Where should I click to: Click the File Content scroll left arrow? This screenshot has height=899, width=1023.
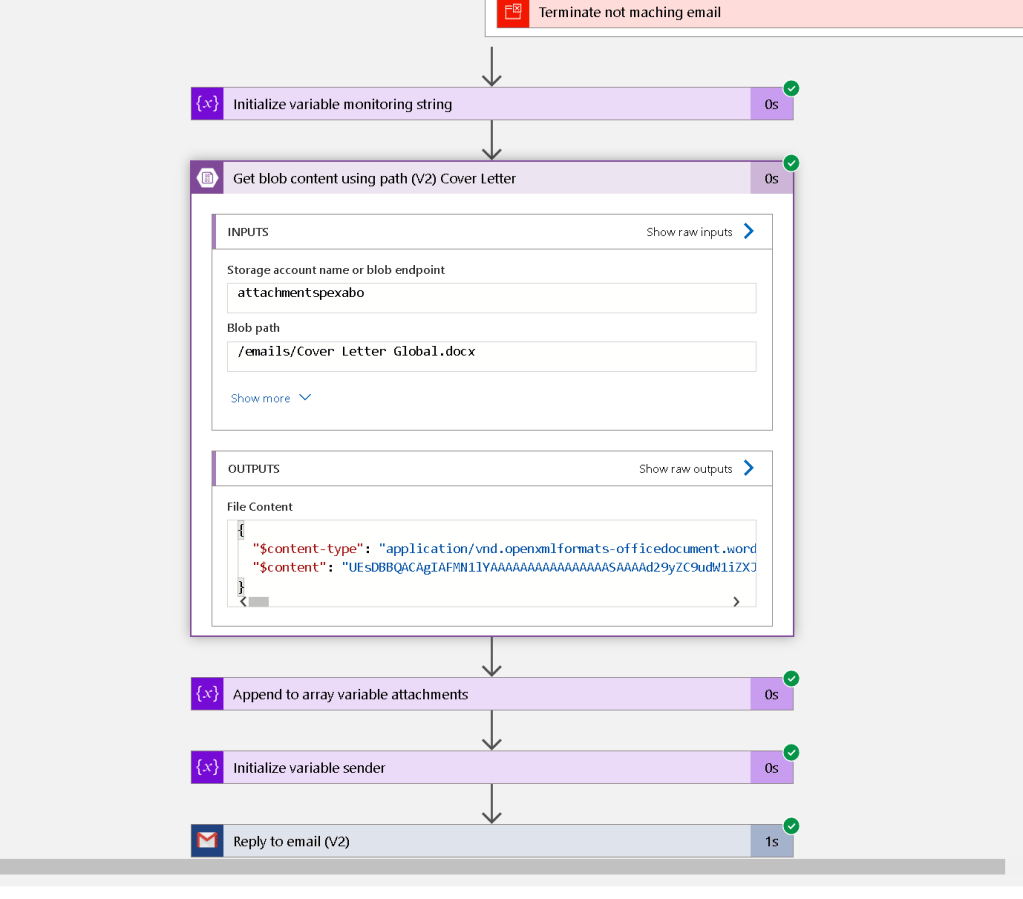243,602
